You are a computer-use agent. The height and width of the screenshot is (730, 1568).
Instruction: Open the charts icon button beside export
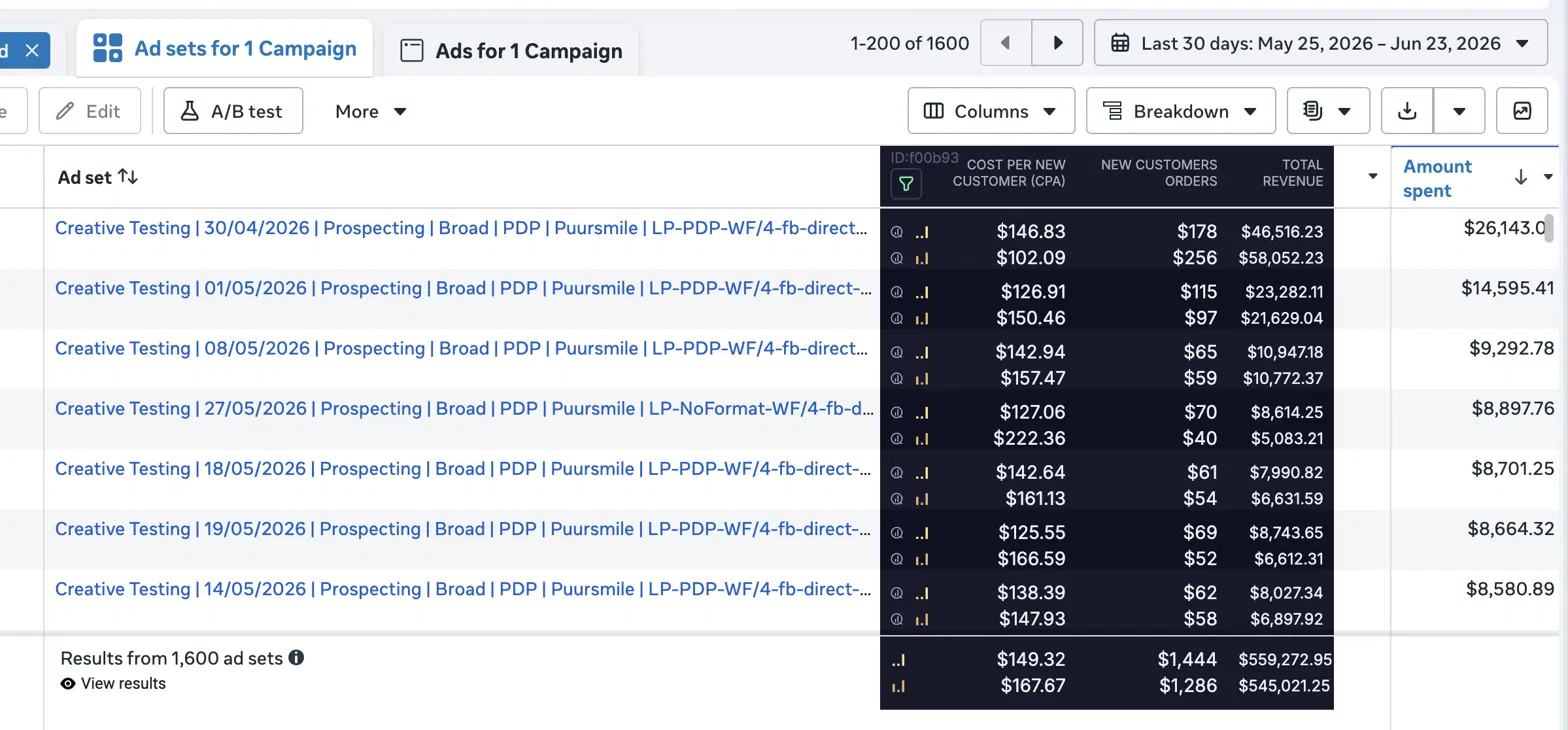tap(1522, 111)
